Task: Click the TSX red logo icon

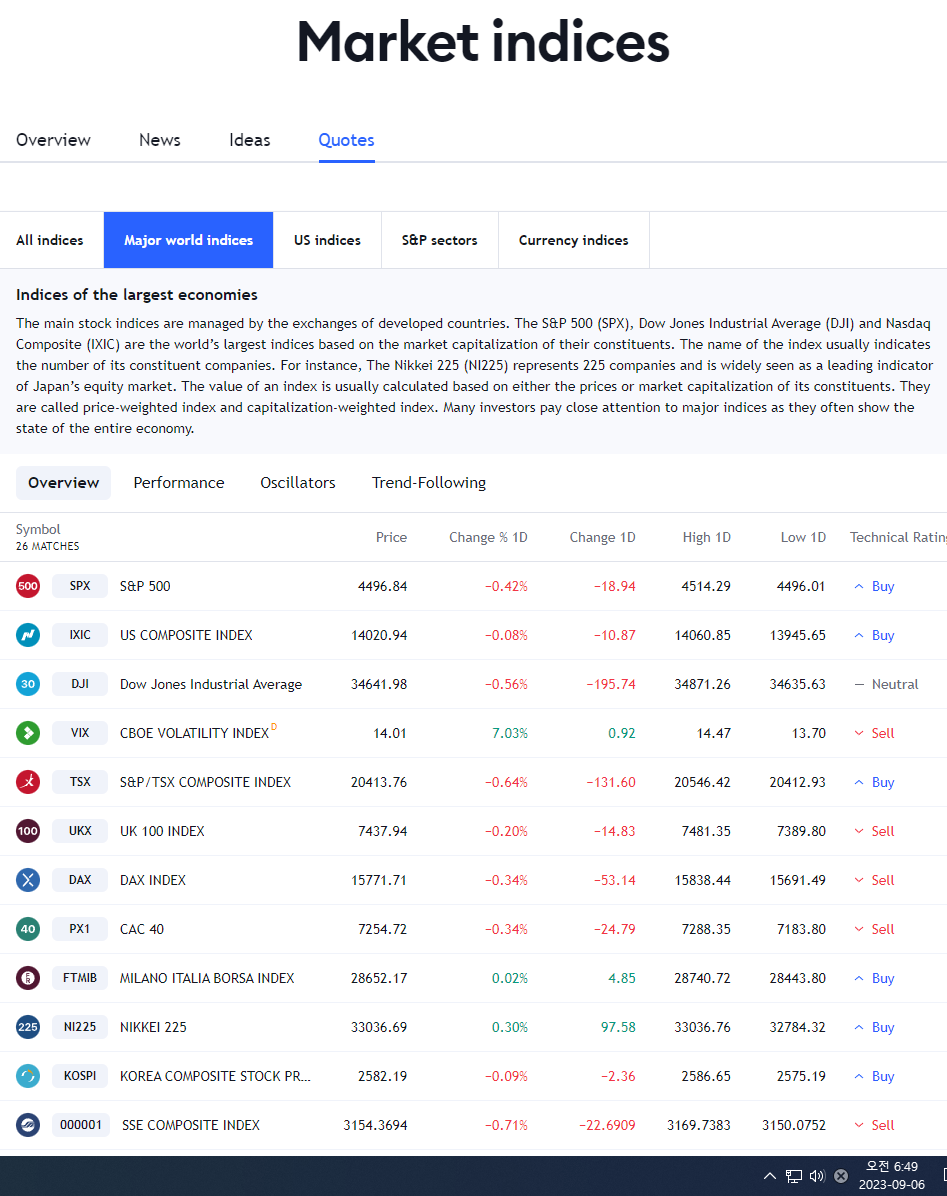Action: (28, 782)
